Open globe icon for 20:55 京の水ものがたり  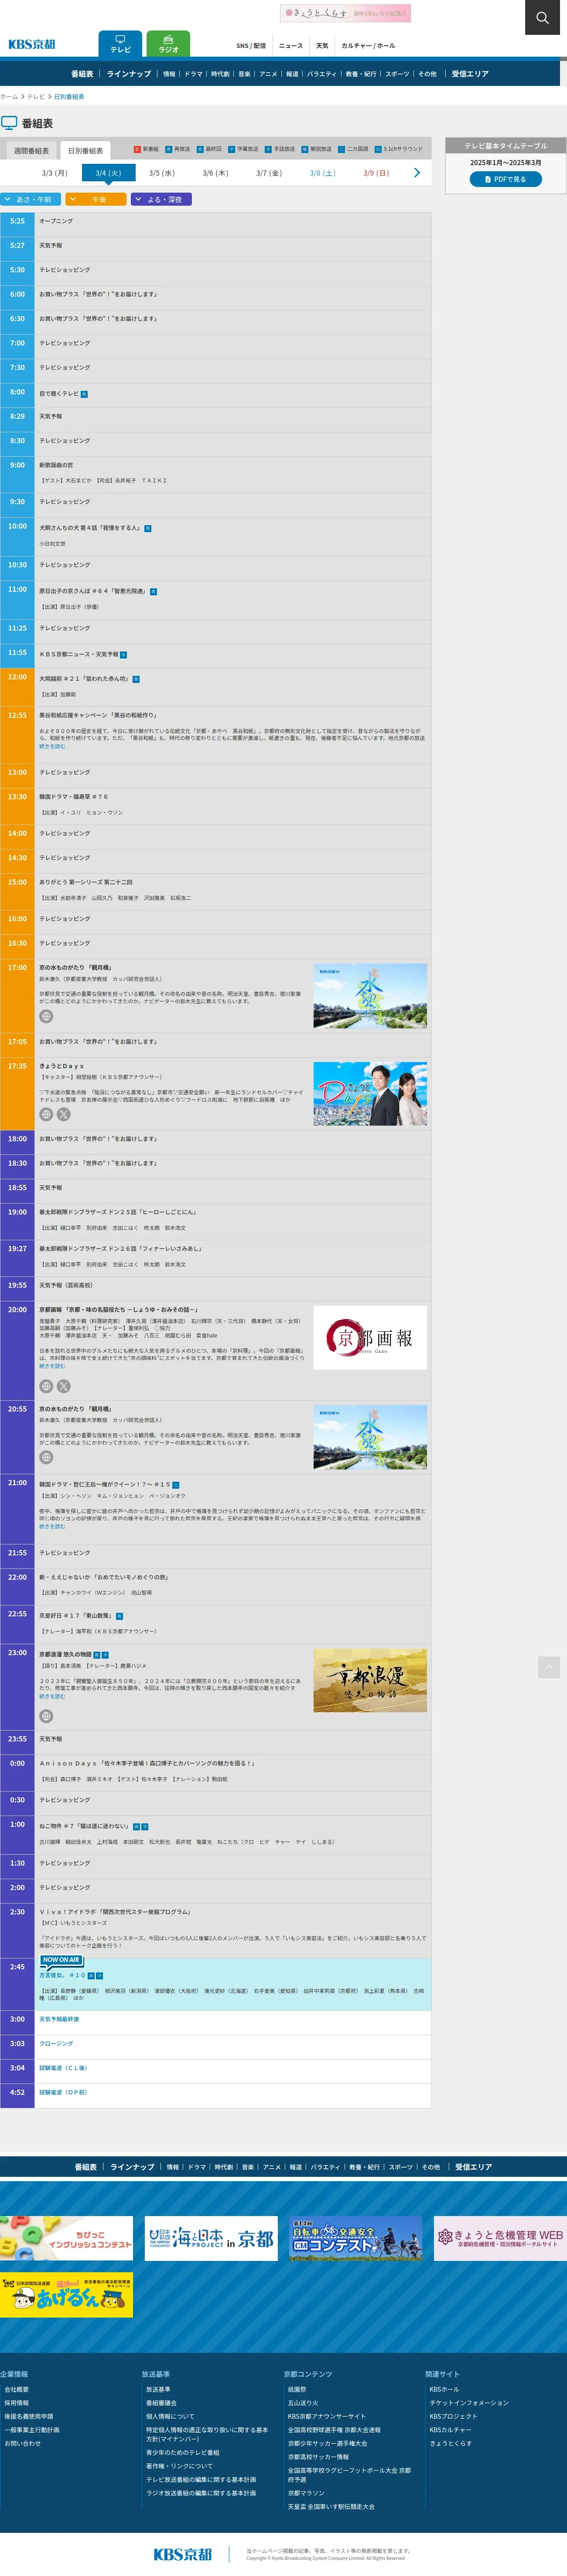click(x=46, y=1457)
